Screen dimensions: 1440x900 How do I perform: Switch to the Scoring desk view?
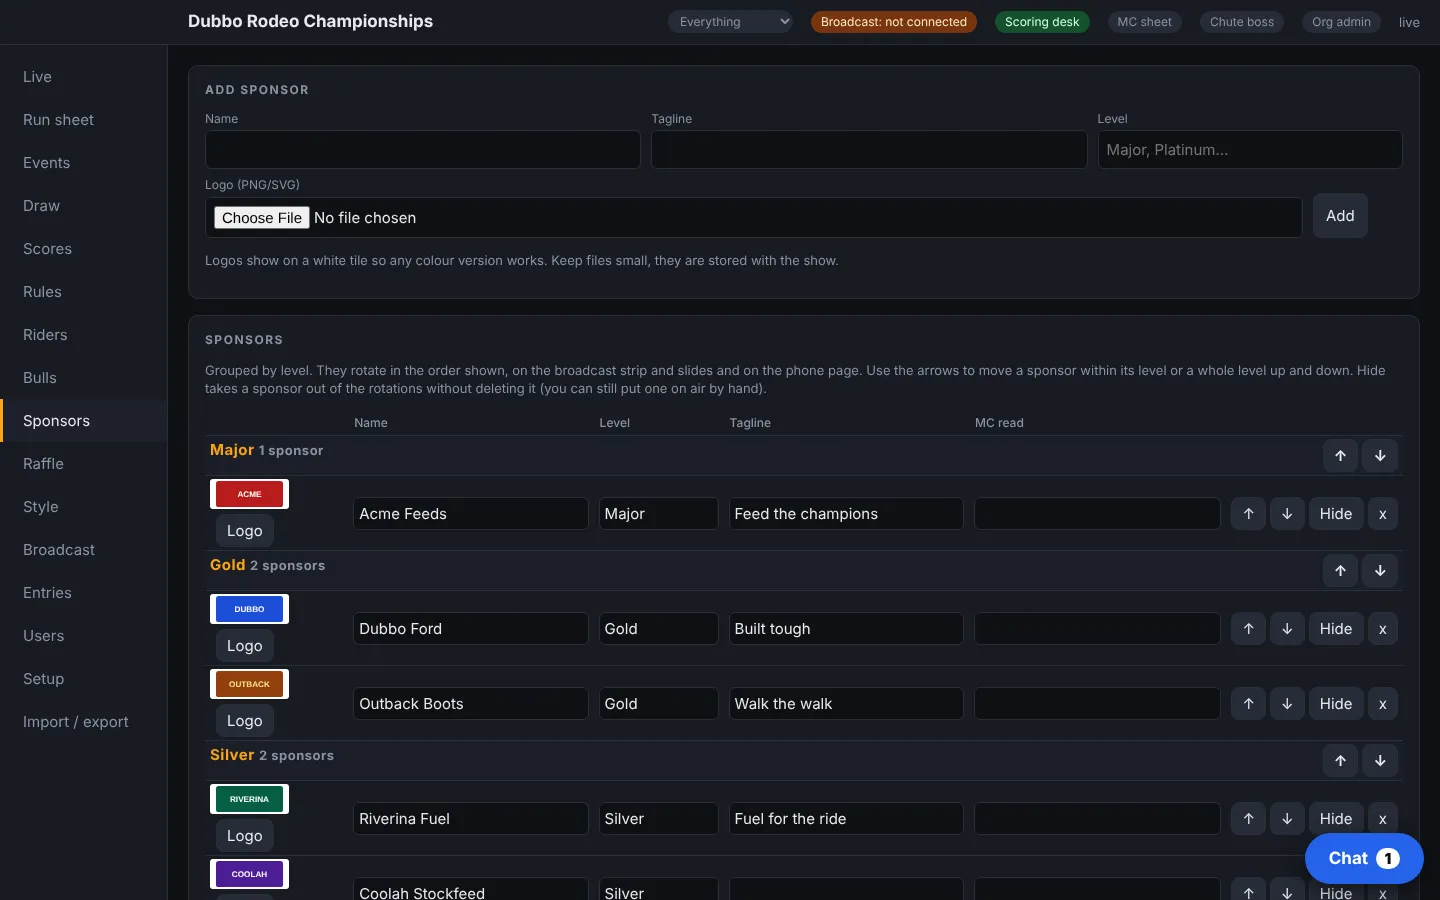point(1042,22)
